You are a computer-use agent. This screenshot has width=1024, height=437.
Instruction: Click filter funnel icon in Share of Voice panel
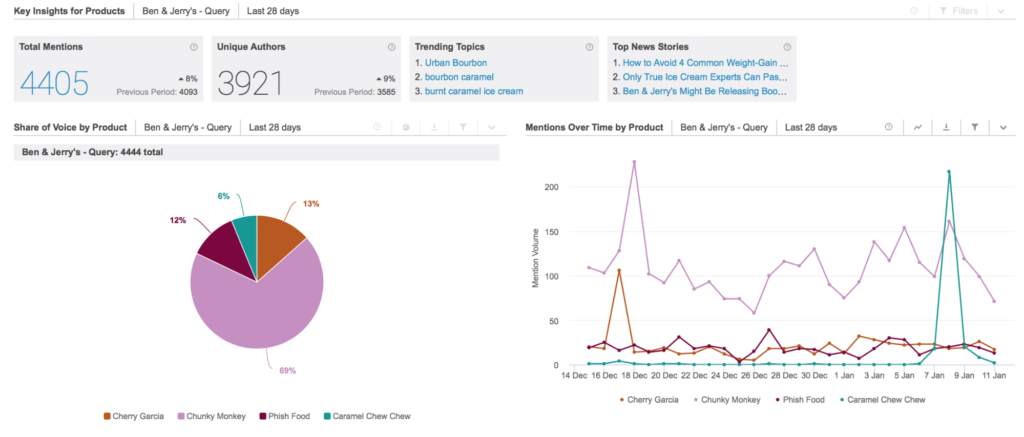463,128
